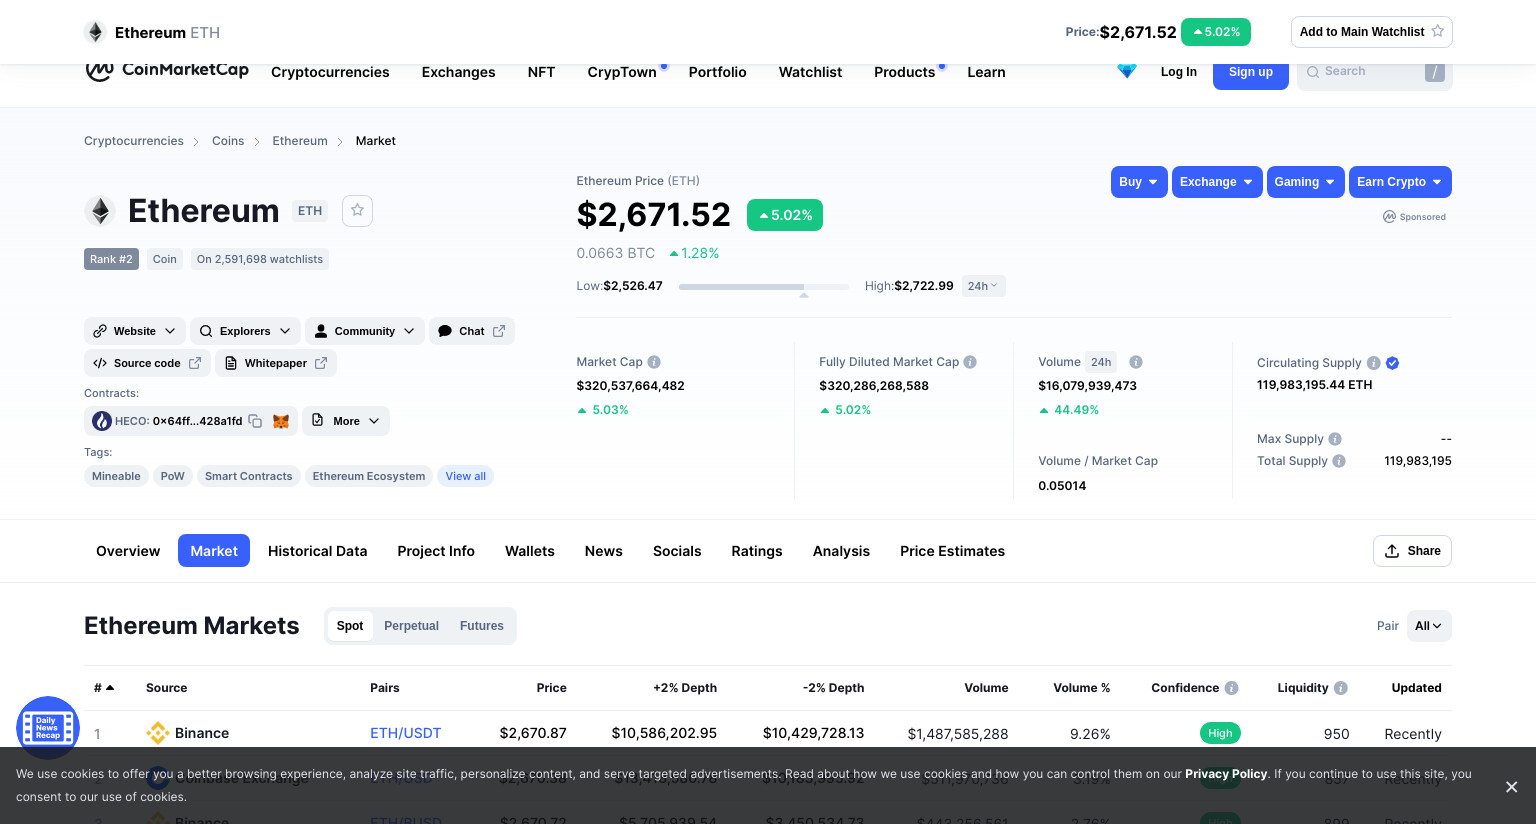1536x824 pixels.
Task: Change the 24h price range period
Action: tap(983, 286)
